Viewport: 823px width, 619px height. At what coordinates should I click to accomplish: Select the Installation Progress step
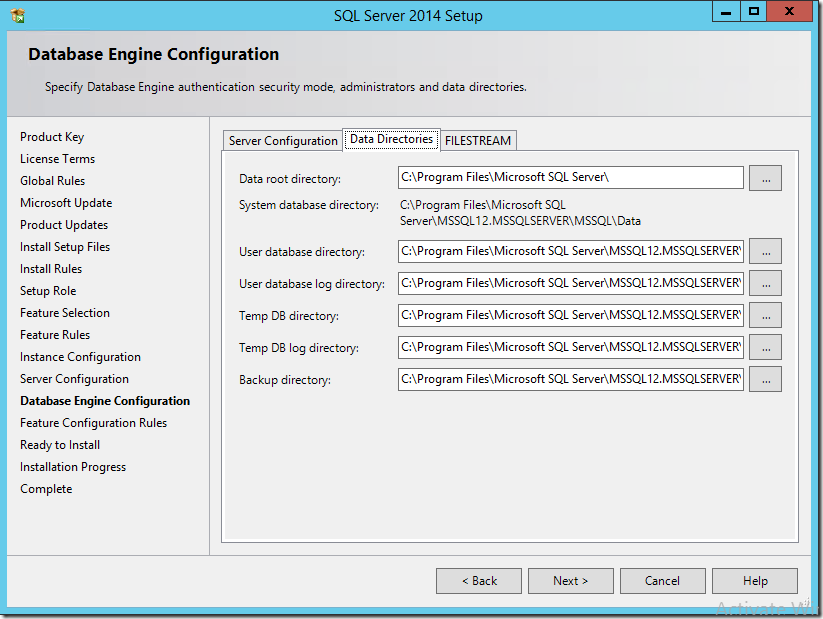pyautogui.click(x=73, y=468)
